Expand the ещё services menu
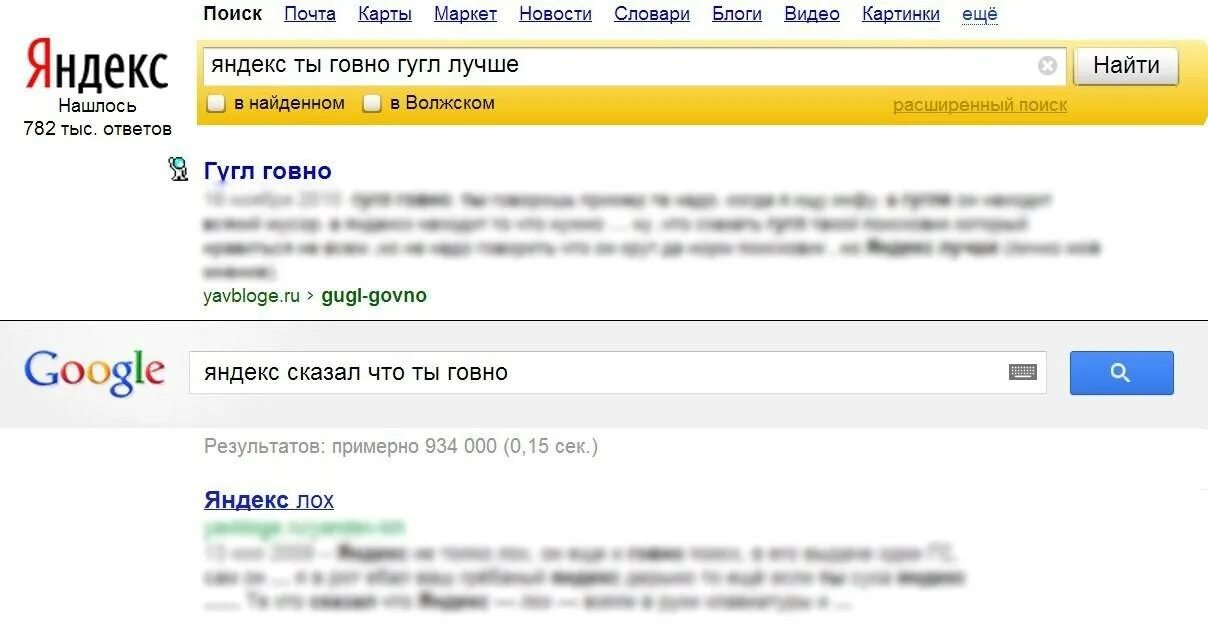 [x=980, y=14]
